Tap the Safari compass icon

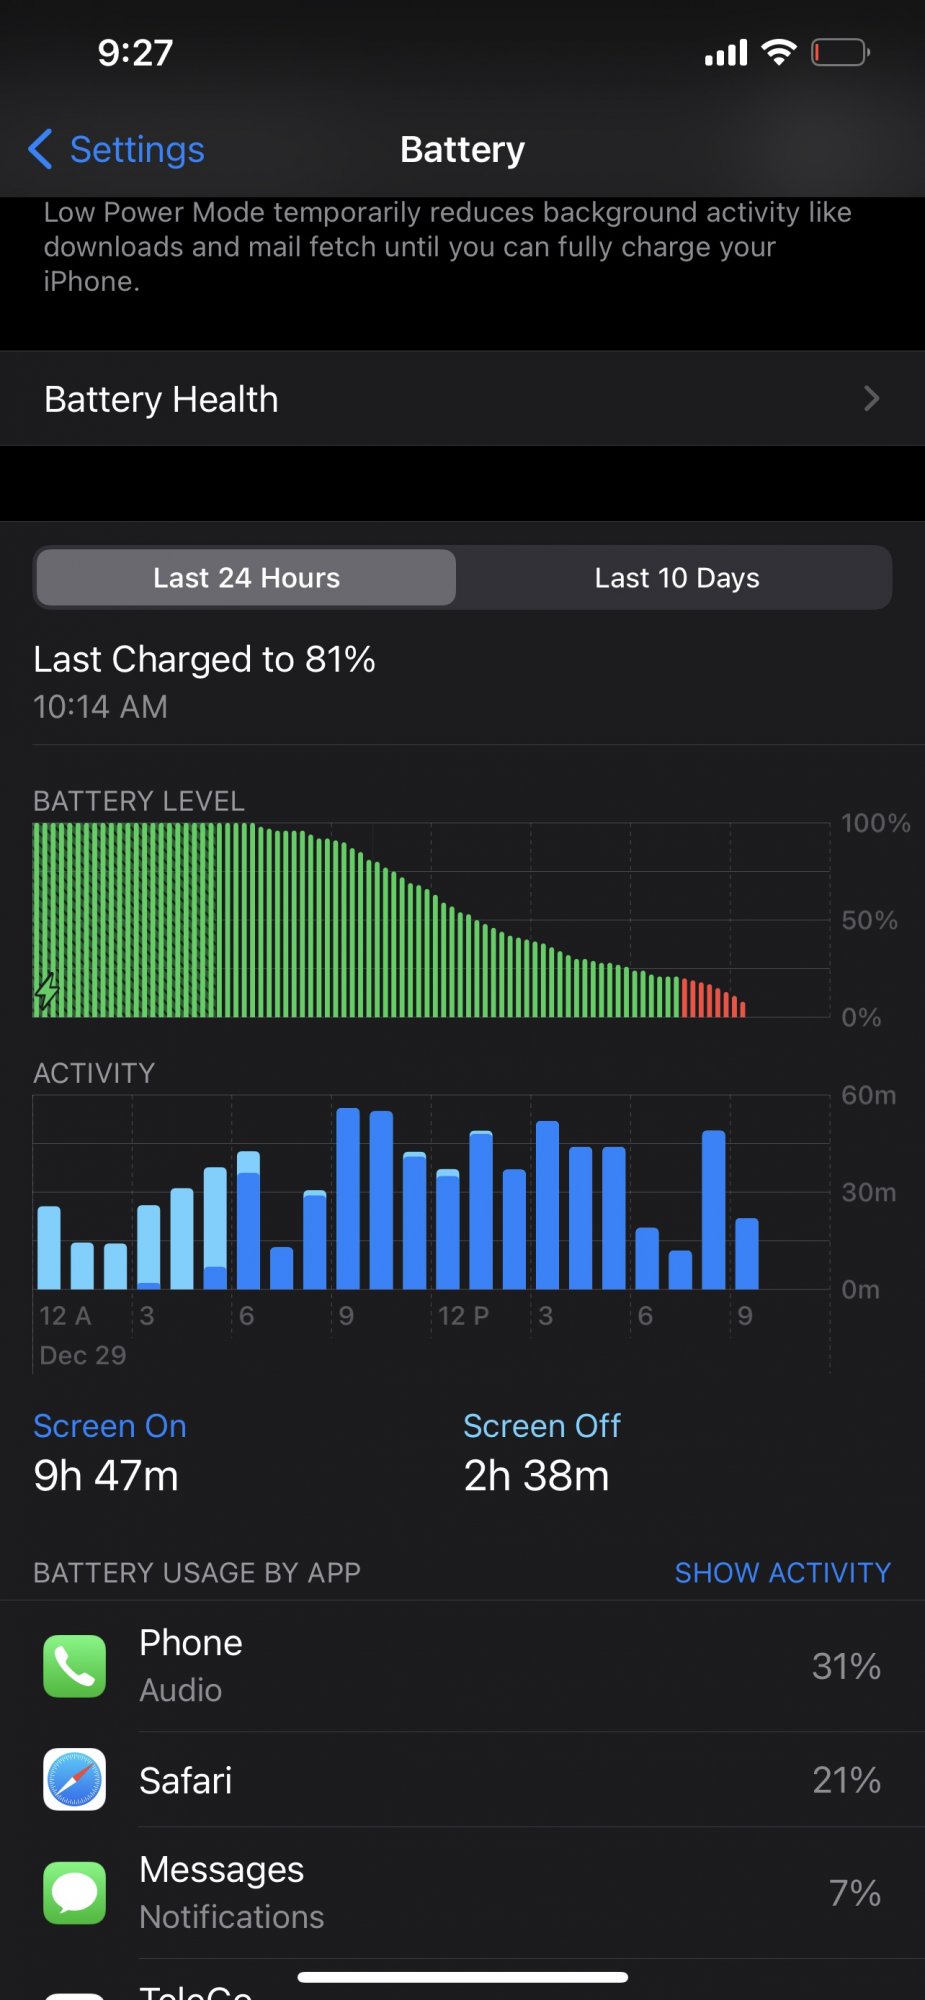pyautogui.click(x=74, y=1780)
